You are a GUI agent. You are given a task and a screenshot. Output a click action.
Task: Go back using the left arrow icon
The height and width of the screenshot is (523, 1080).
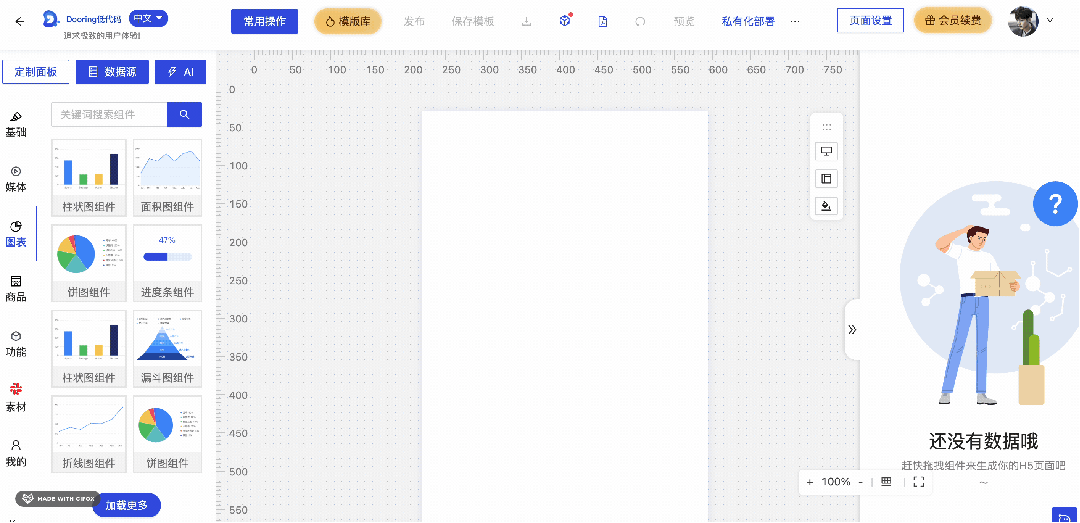coord(19,21)
